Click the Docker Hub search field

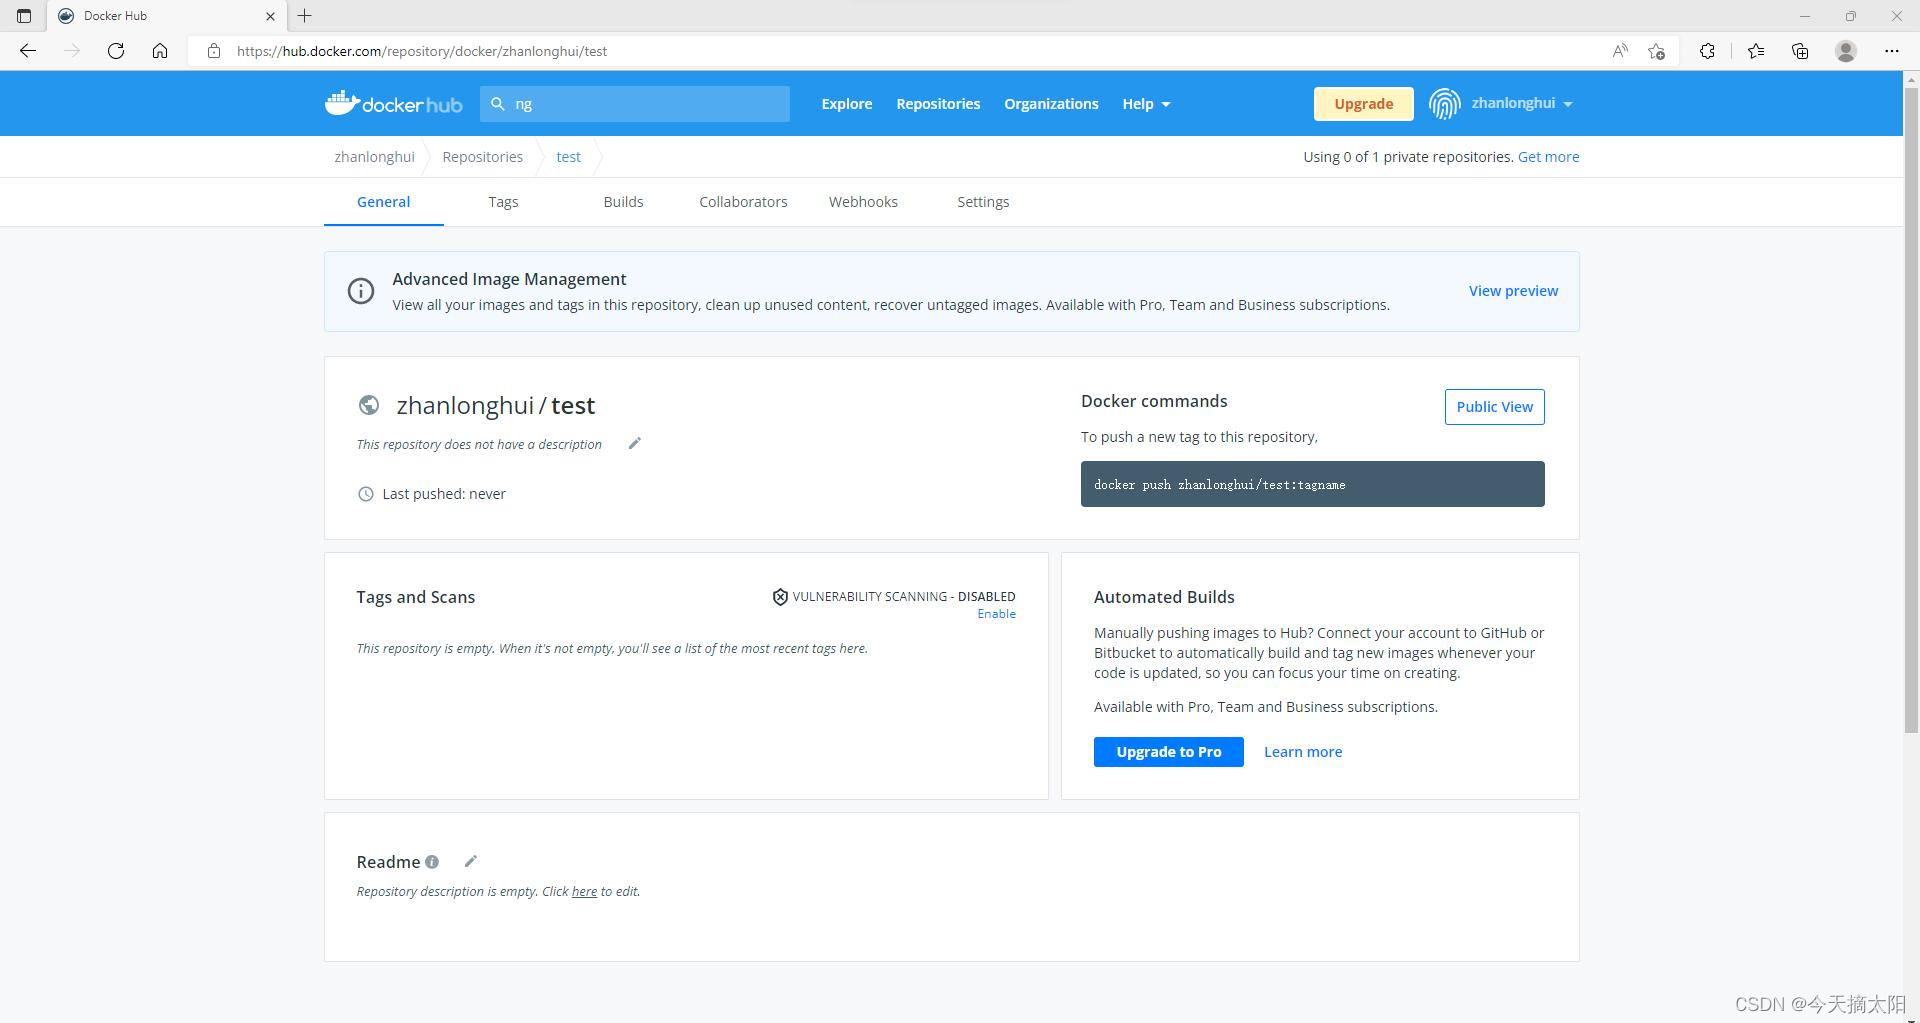[635, 104]
